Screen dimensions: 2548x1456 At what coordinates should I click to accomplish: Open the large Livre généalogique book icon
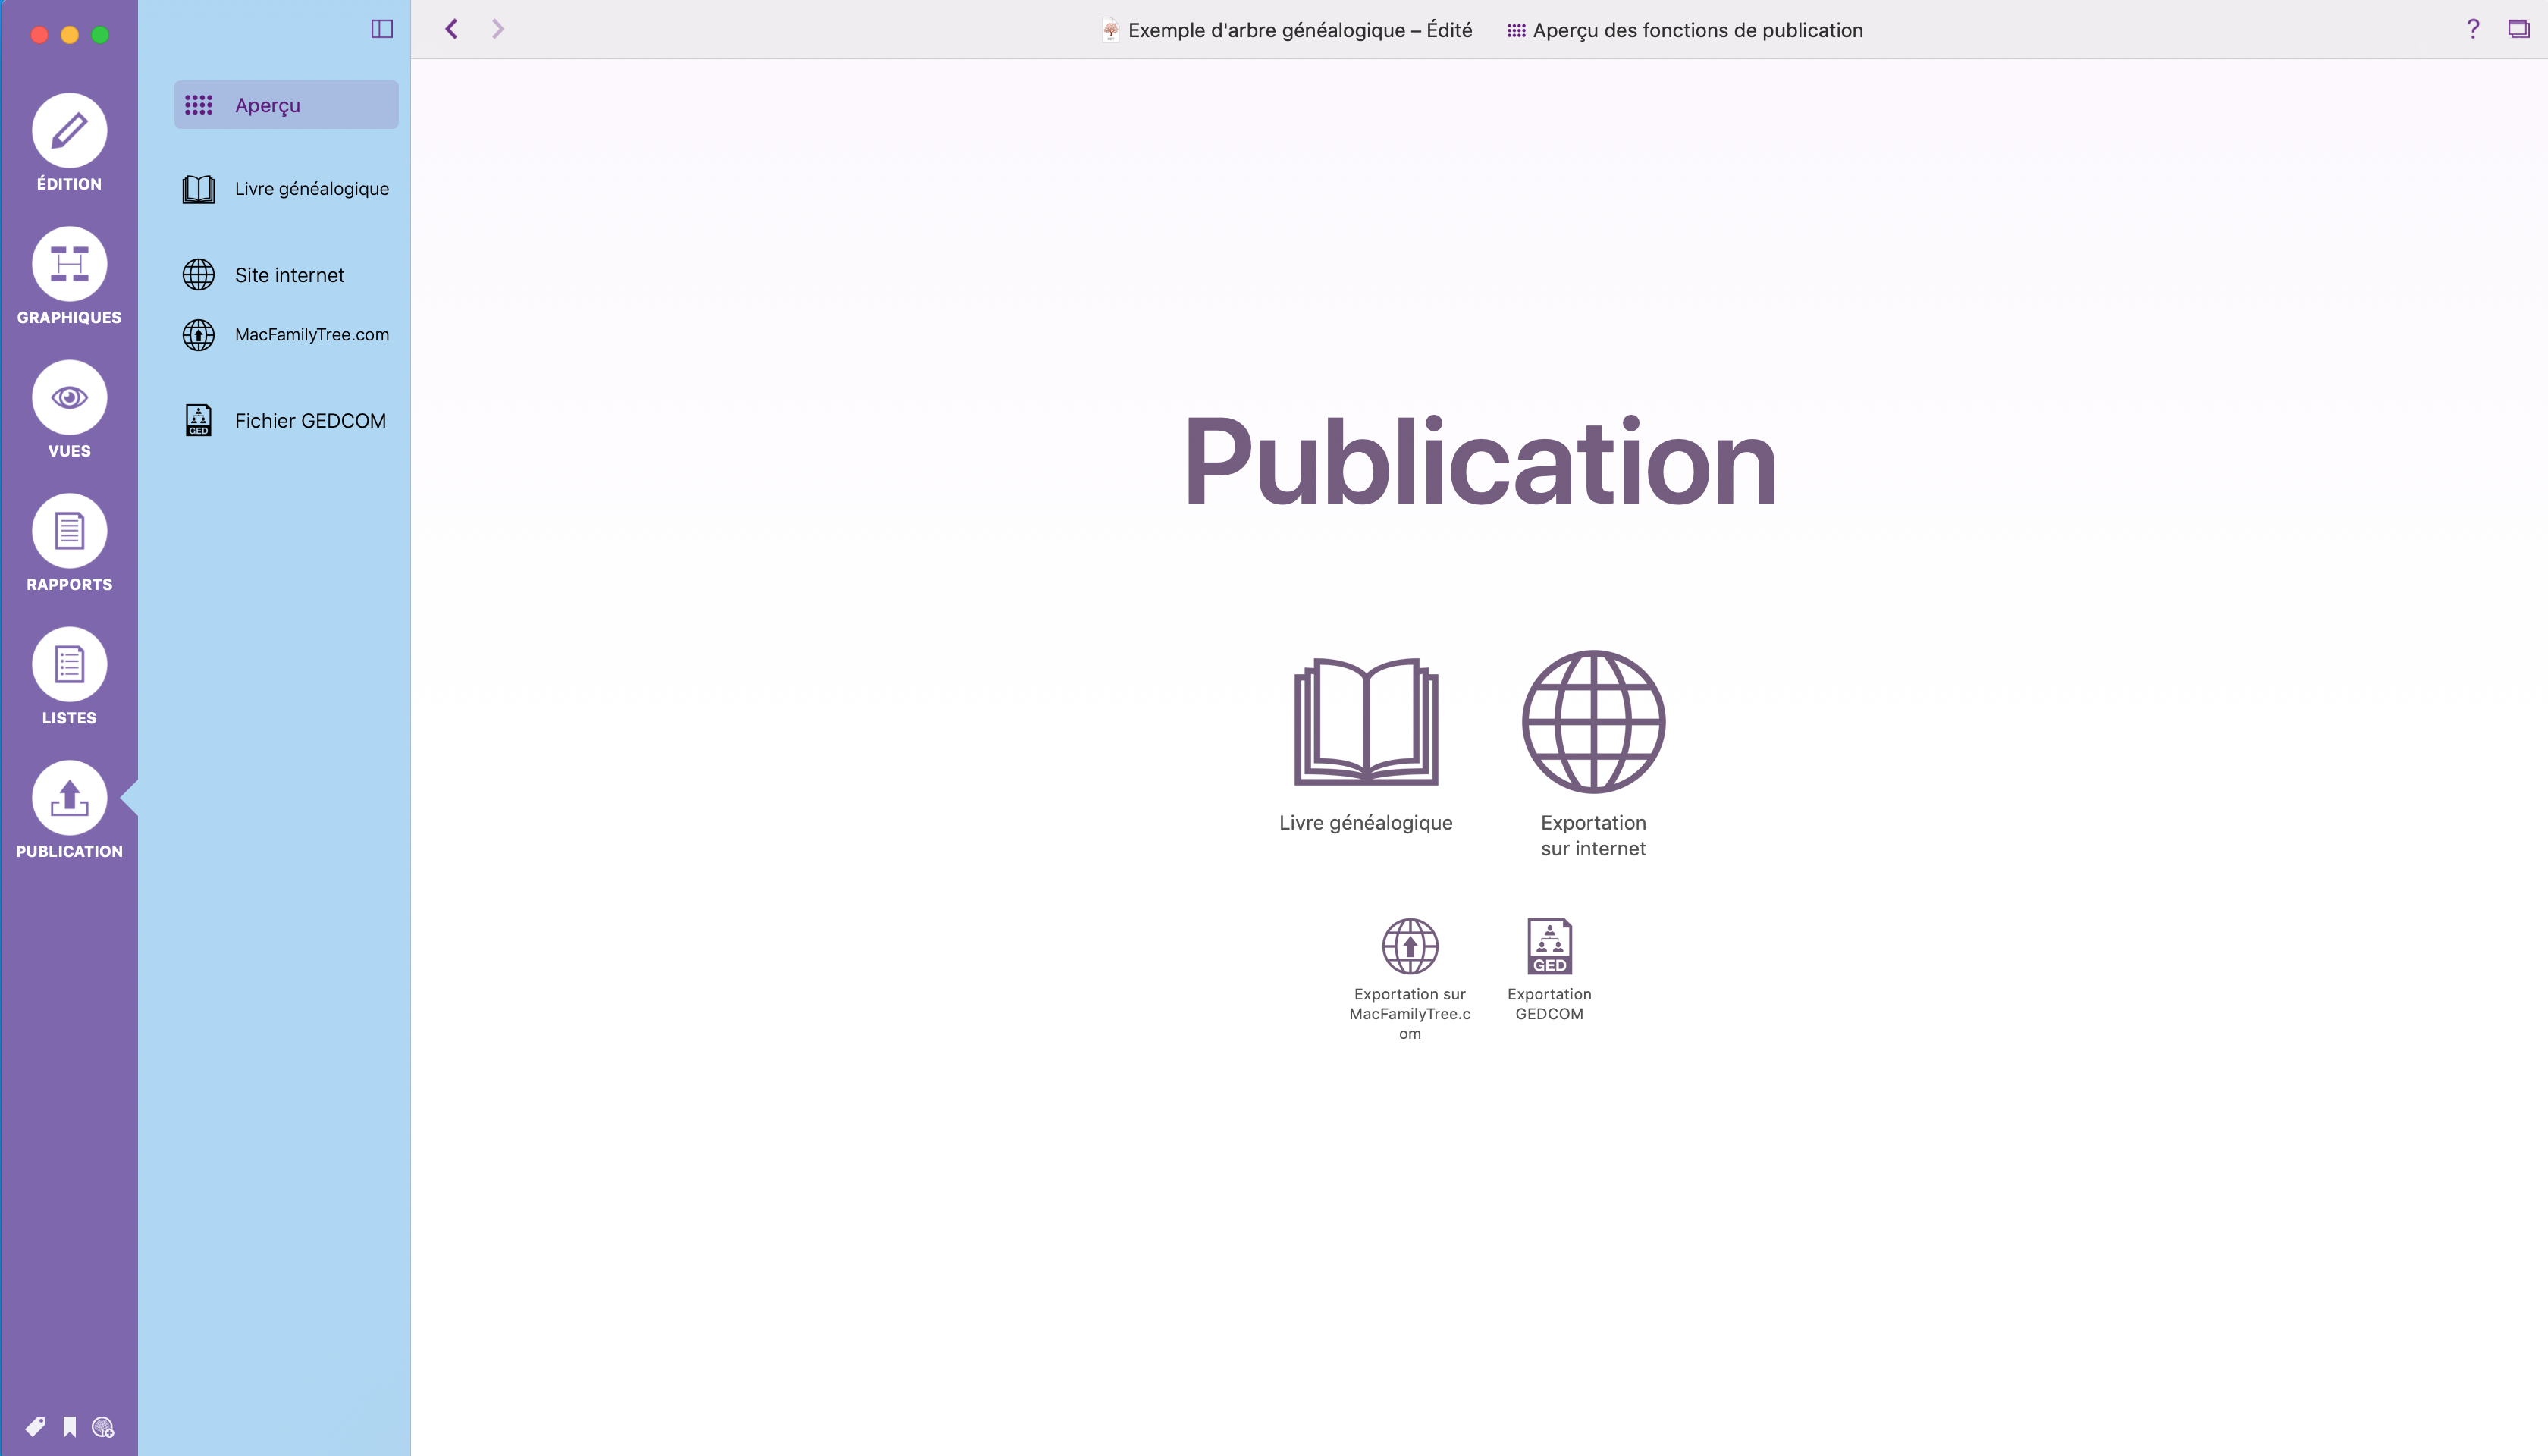tap(1366, 722)
